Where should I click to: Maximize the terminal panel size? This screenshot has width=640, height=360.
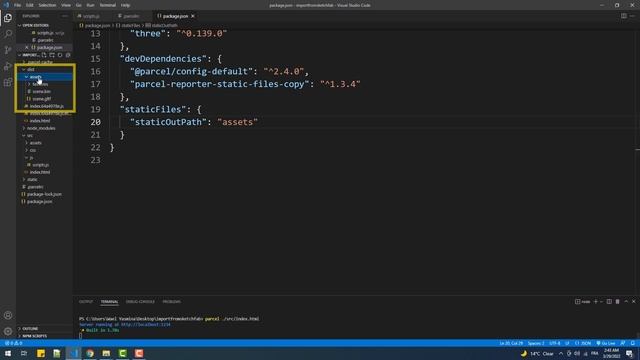(x=626, y=302)
